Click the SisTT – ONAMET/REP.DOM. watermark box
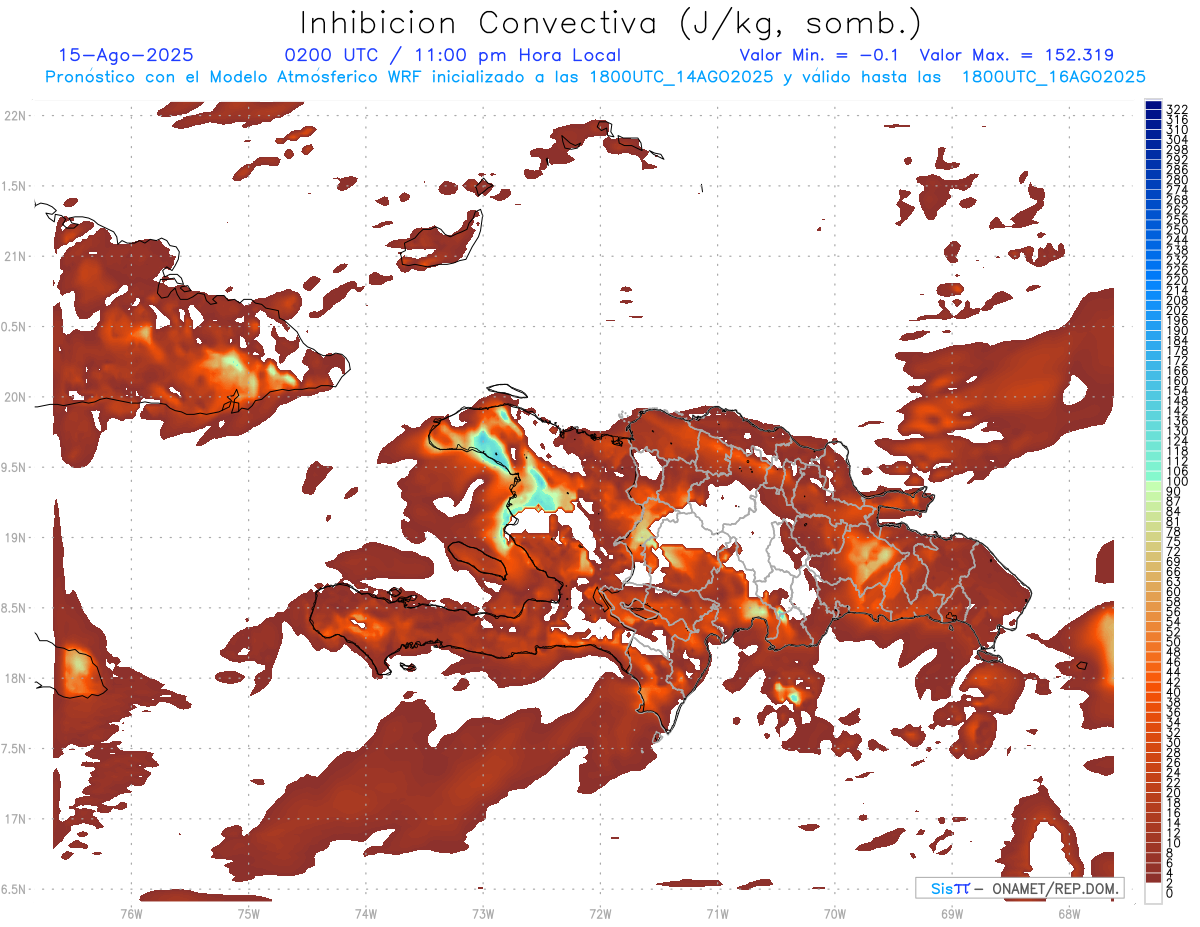 [x=1019, y=888]
